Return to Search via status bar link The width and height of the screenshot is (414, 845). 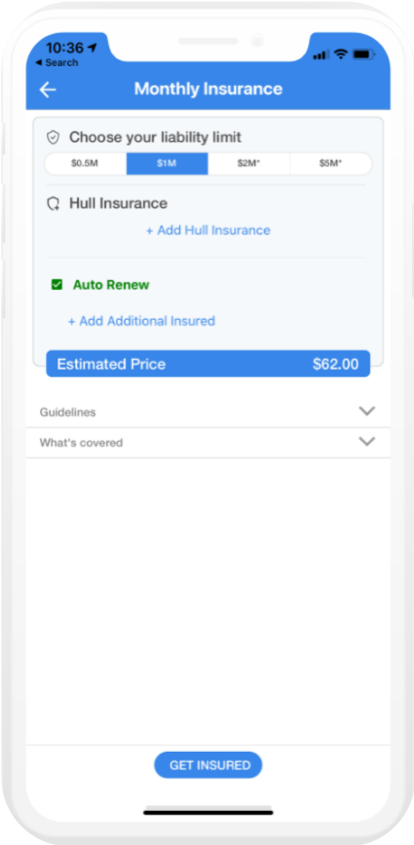(x=57, y=63)
